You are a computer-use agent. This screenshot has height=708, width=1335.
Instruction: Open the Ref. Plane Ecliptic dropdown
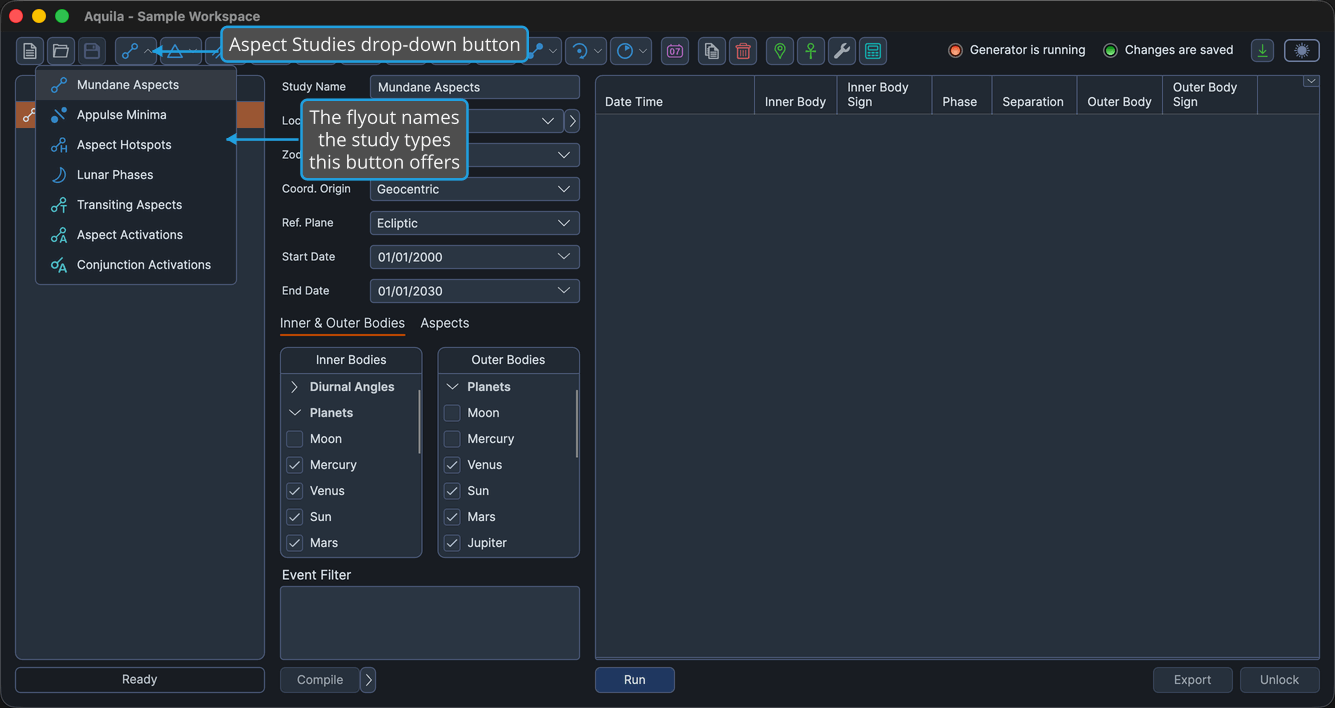(475, 223)
